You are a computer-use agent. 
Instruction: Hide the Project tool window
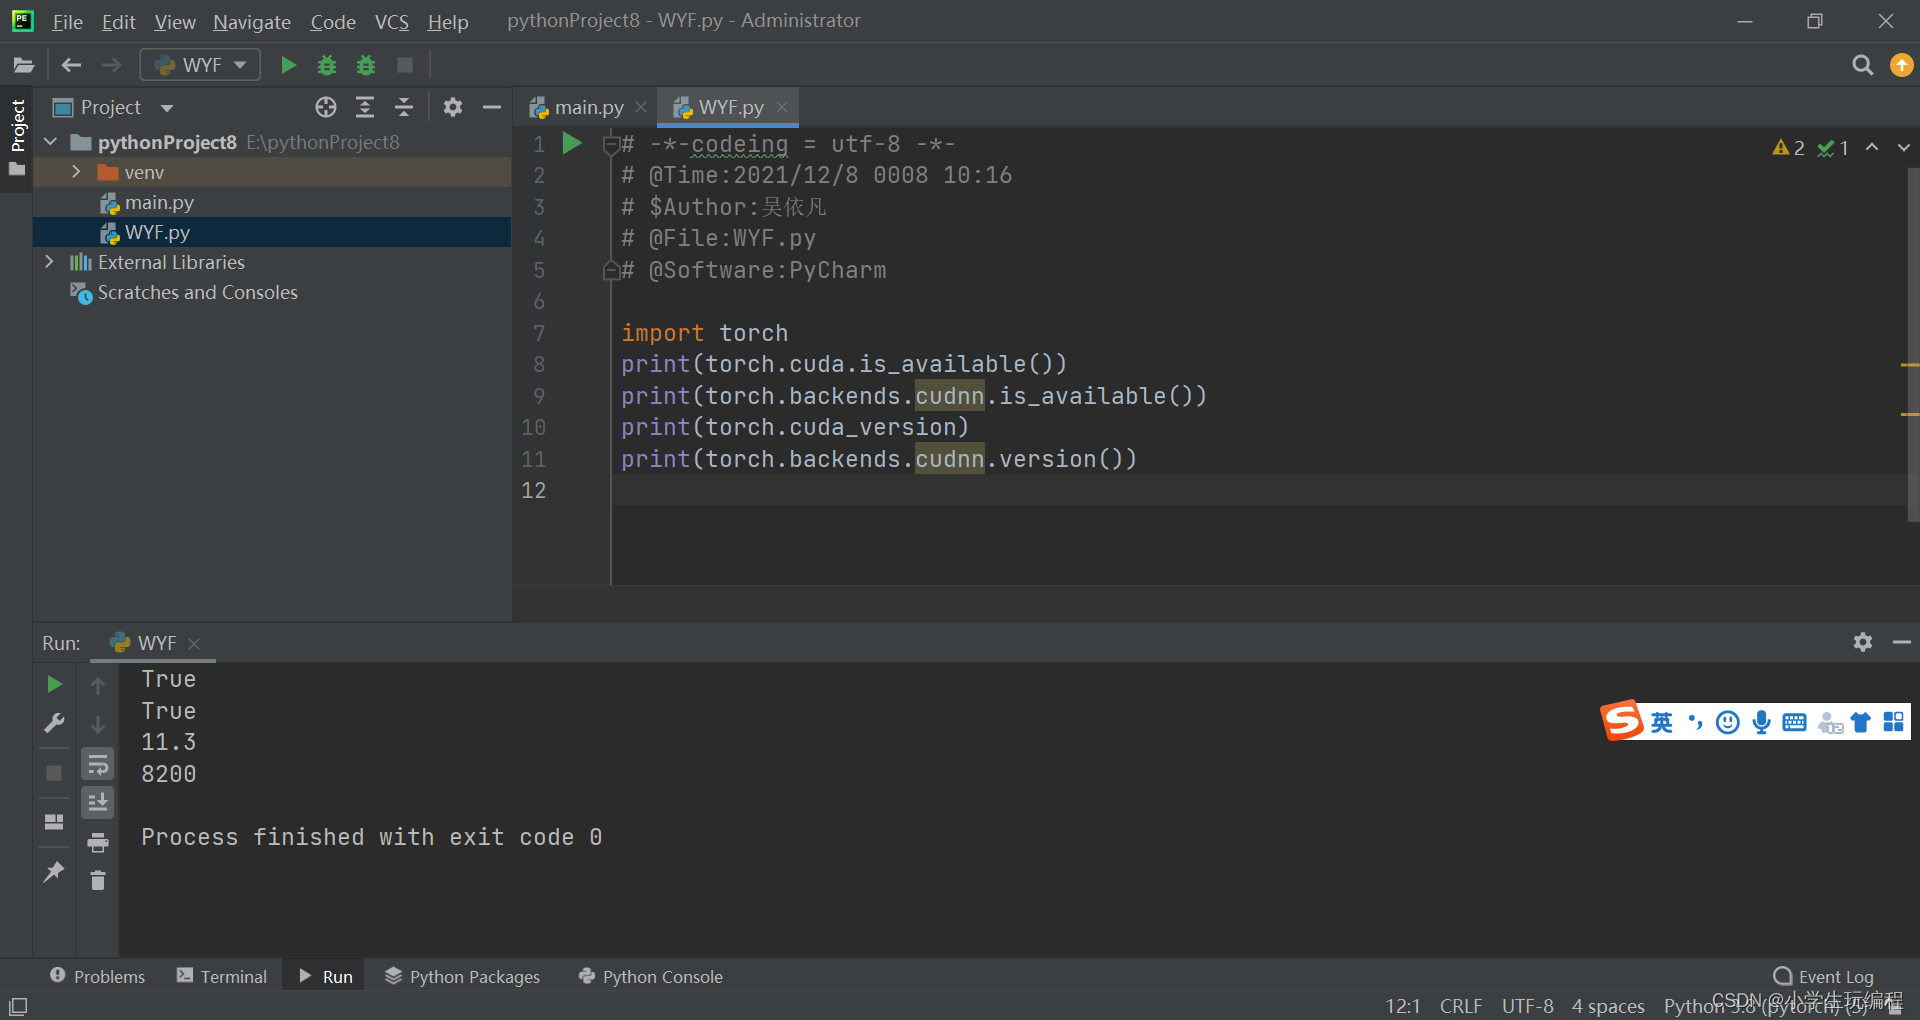pyautogui.click(x=492, y=107)
